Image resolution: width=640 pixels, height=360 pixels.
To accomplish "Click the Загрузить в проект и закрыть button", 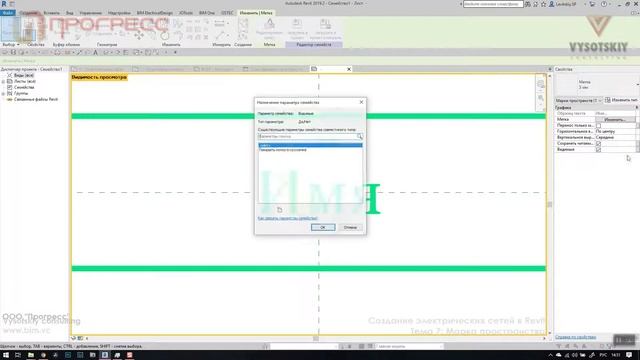I will [x=325, y=29].
